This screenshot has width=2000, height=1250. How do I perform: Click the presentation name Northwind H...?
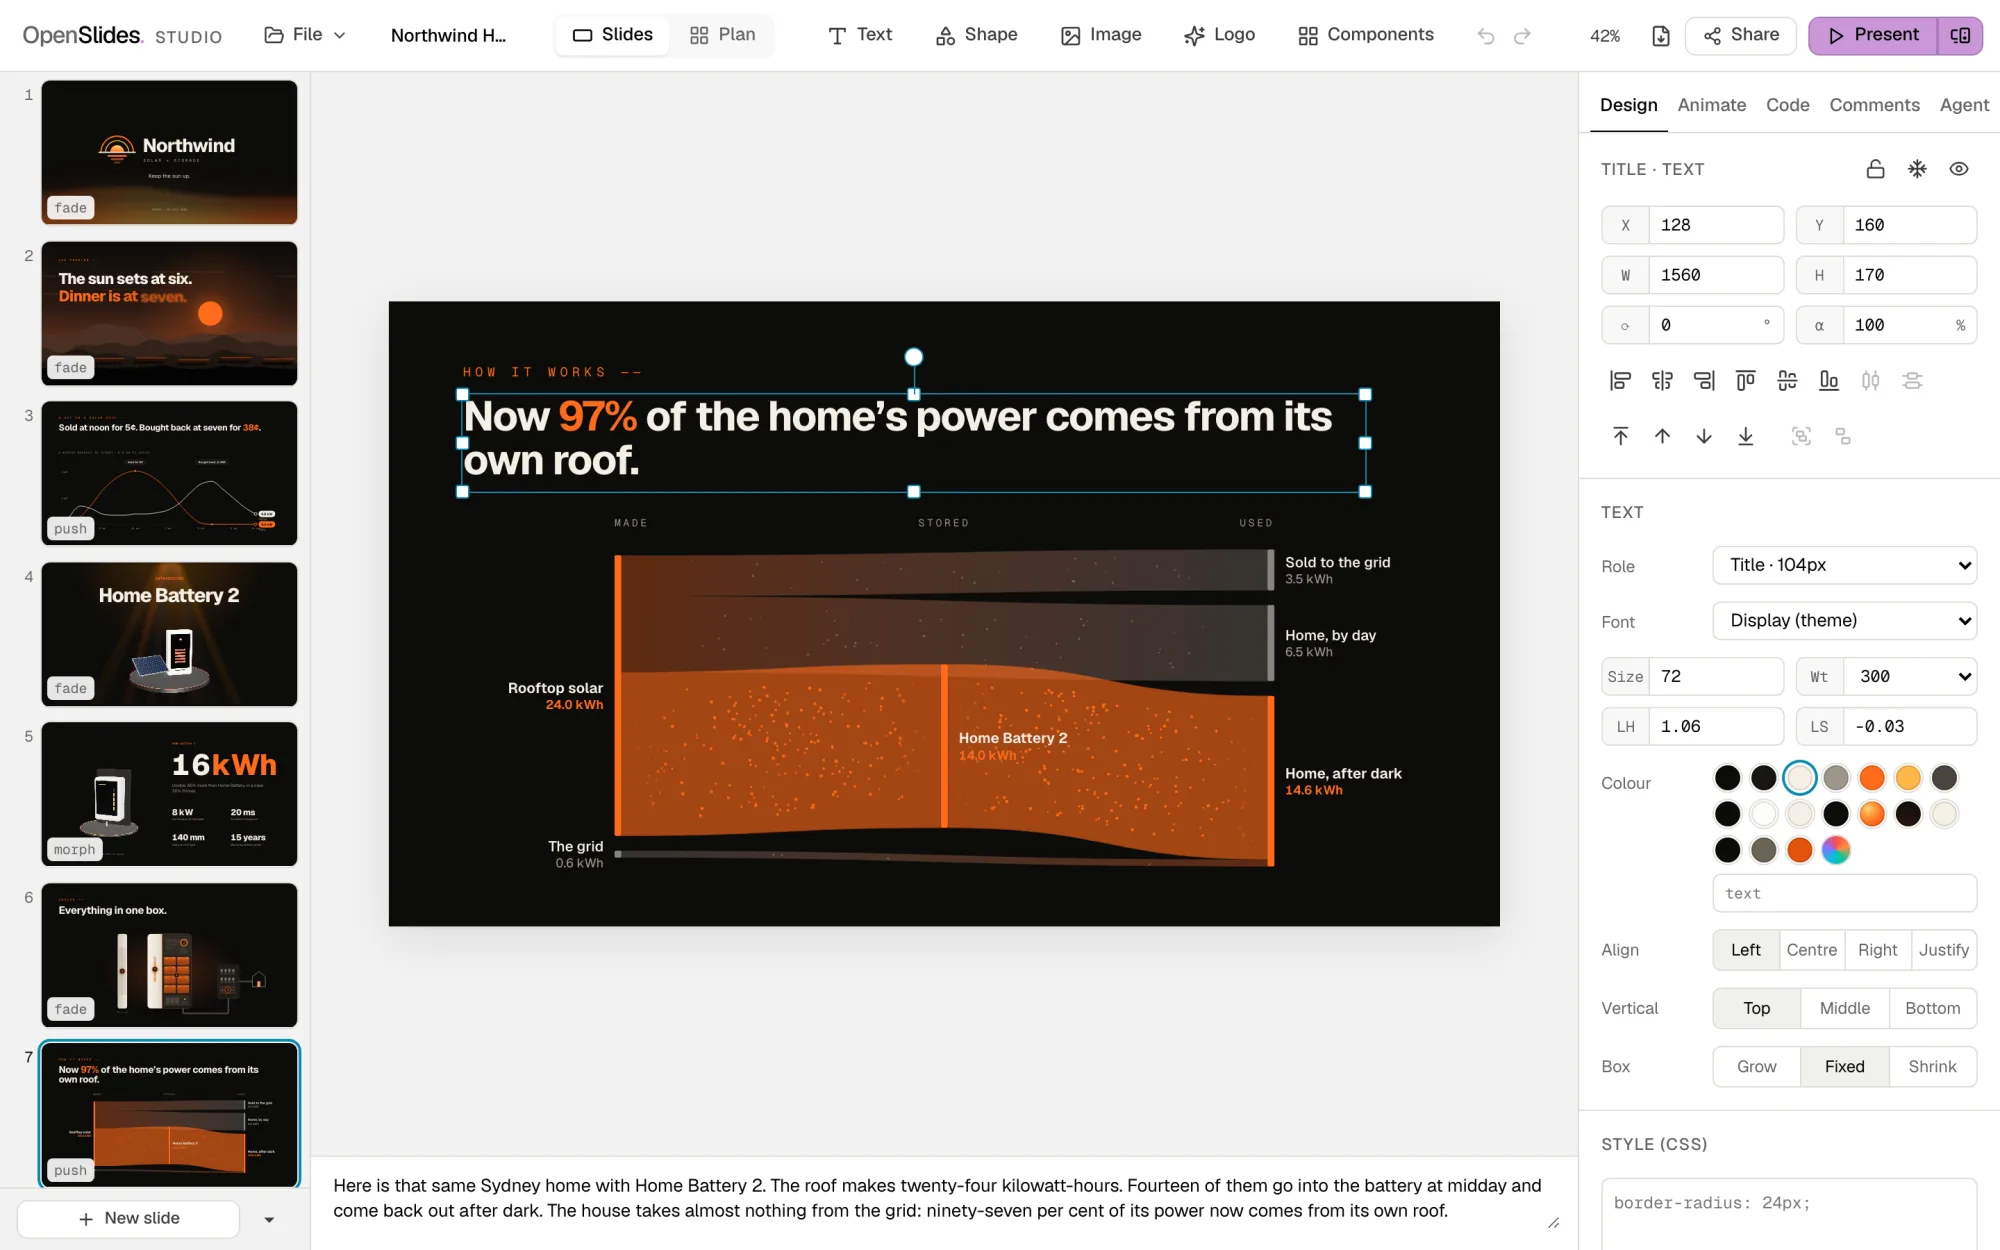coord(448,36)
